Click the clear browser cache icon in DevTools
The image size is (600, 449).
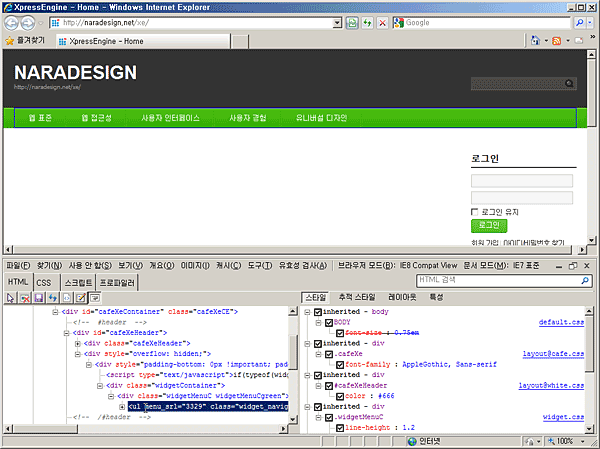[x=24, y=298]
